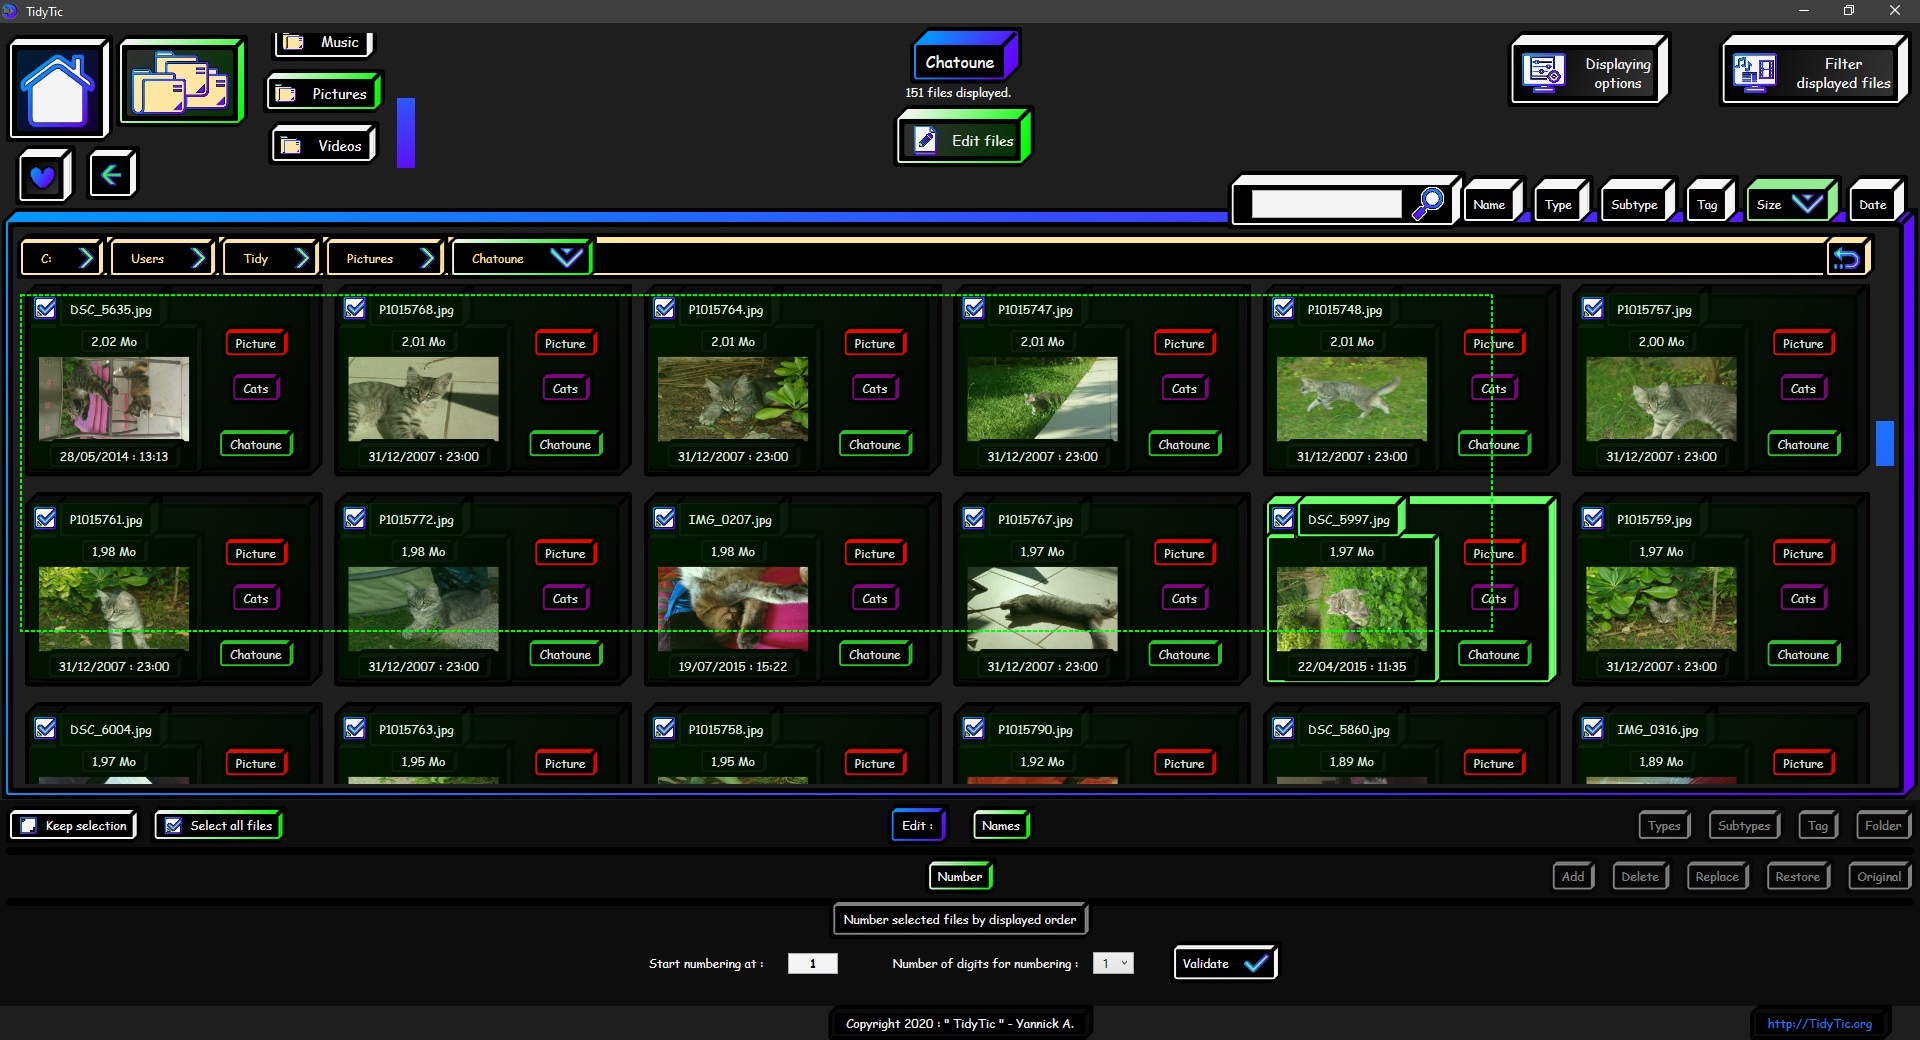The height and width of the screenshot is (1040, 1920).
Task: Click the blue heart favorites icon
Action: coord(43,177)
